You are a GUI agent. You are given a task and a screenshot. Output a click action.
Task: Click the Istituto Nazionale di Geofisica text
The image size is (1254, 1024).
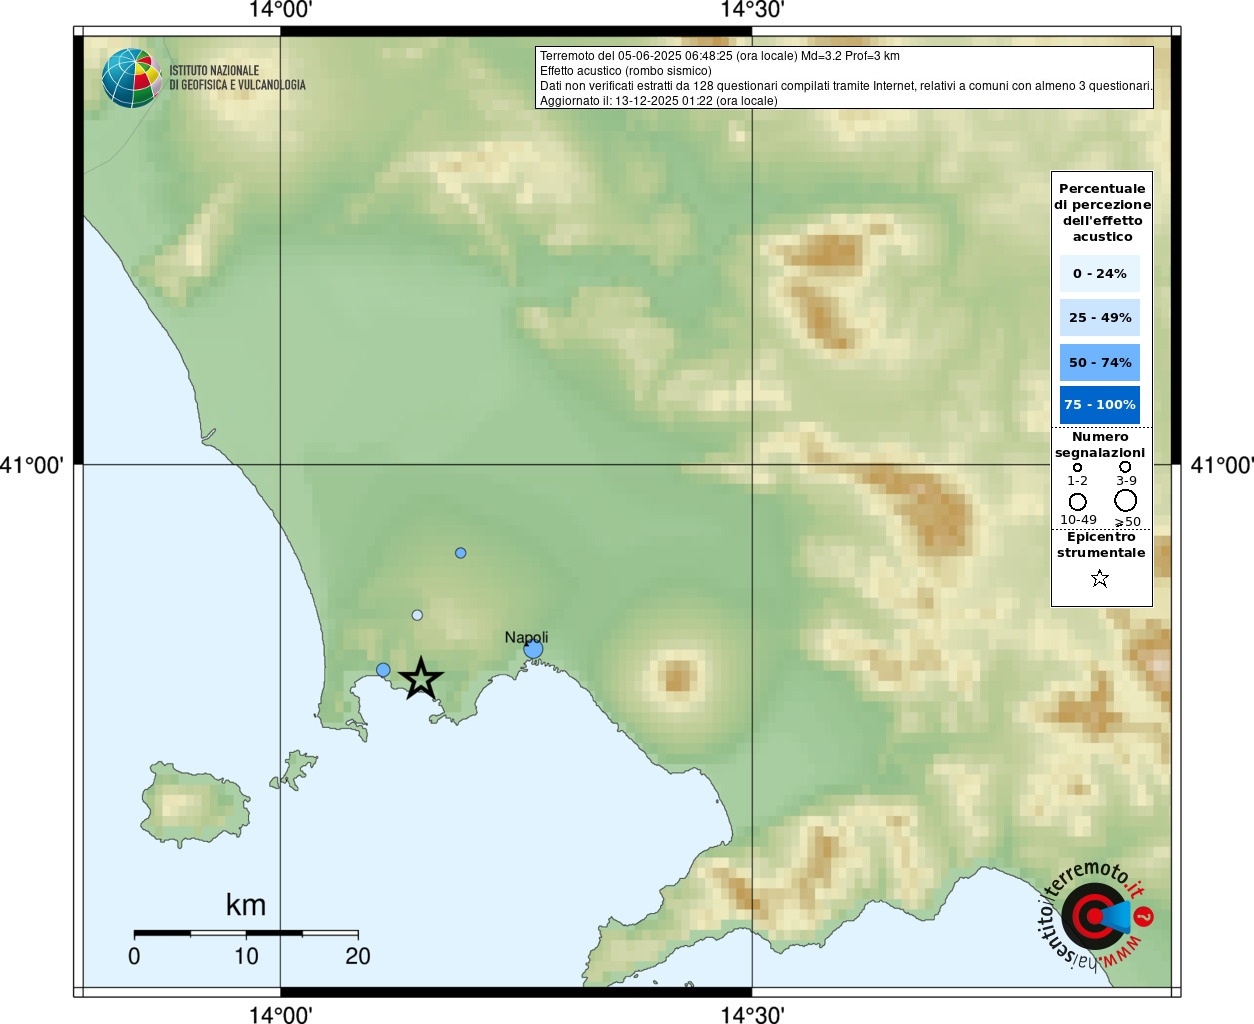237,78
